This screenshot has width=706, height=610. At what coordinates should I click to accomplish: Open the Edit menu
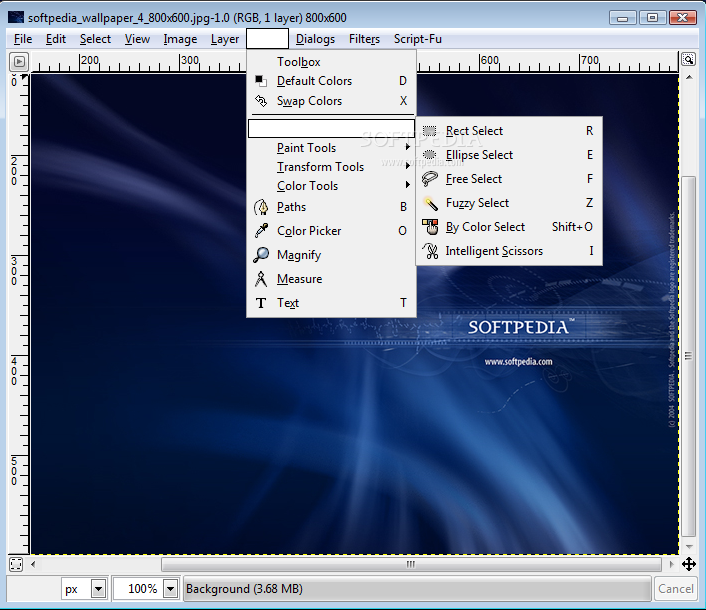click(56, 39)
